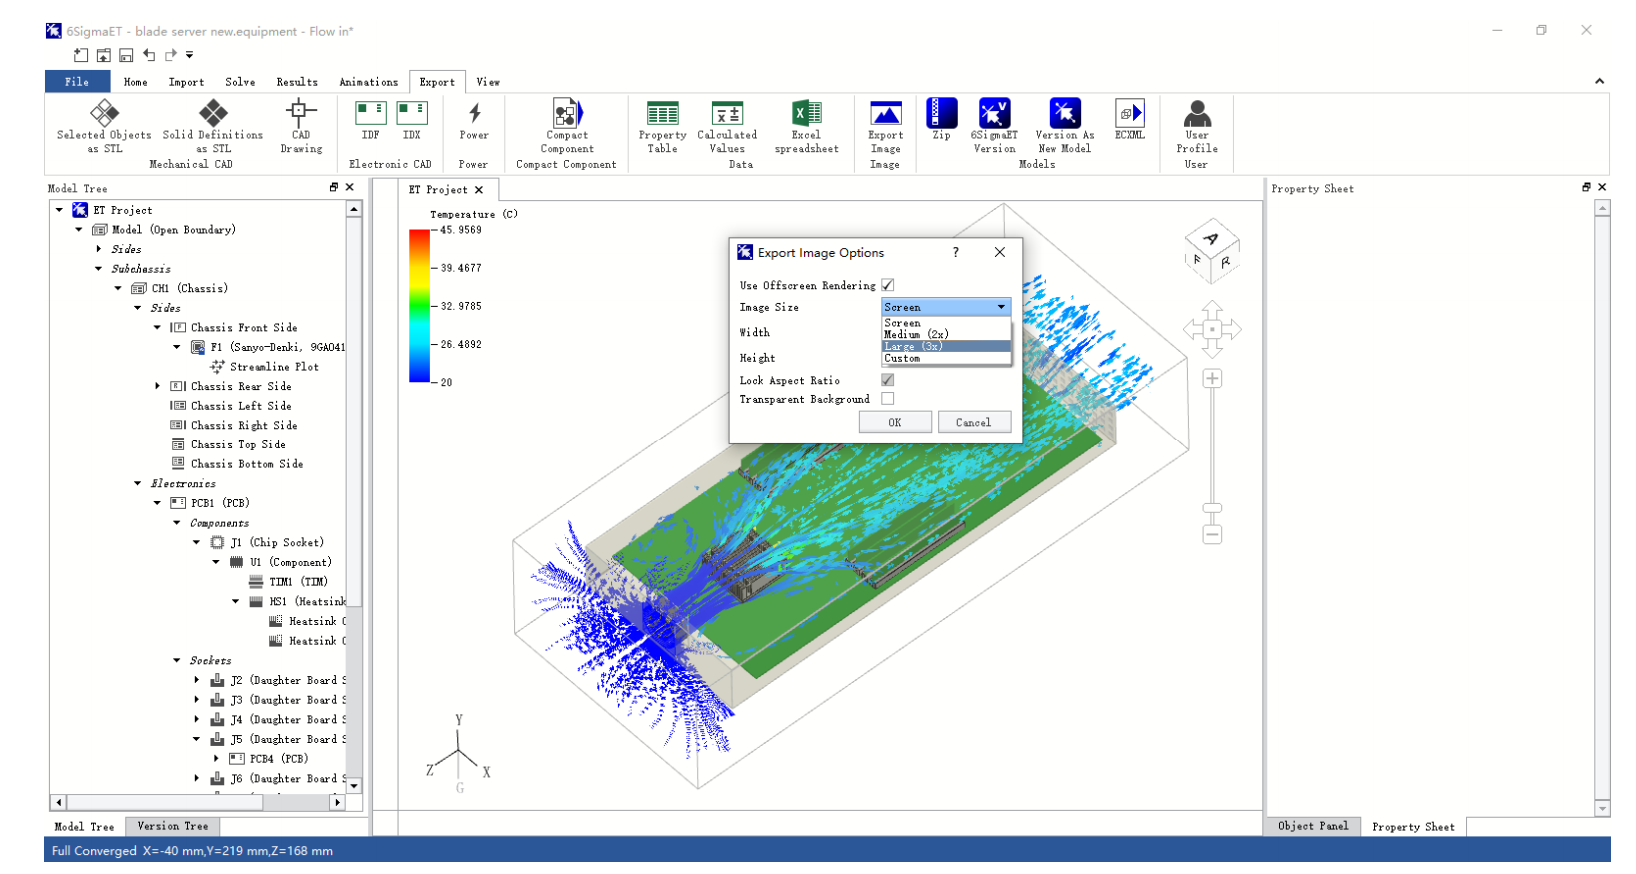
Task: Switch to the Version Tree tab
Action: (x=172, y=826)
